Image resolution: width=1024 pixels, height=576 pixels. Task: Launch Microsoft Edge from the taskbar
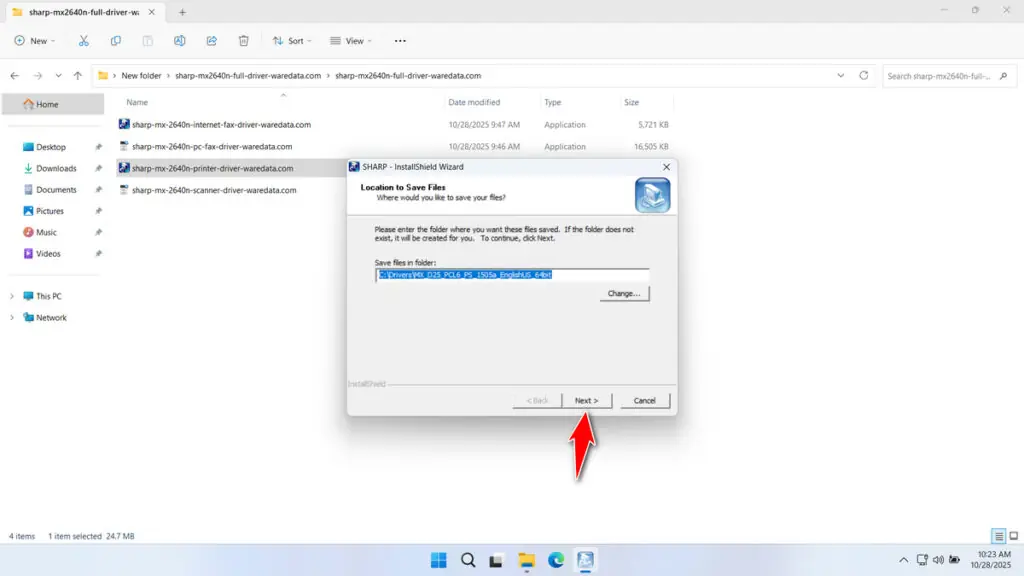point(556,560)
